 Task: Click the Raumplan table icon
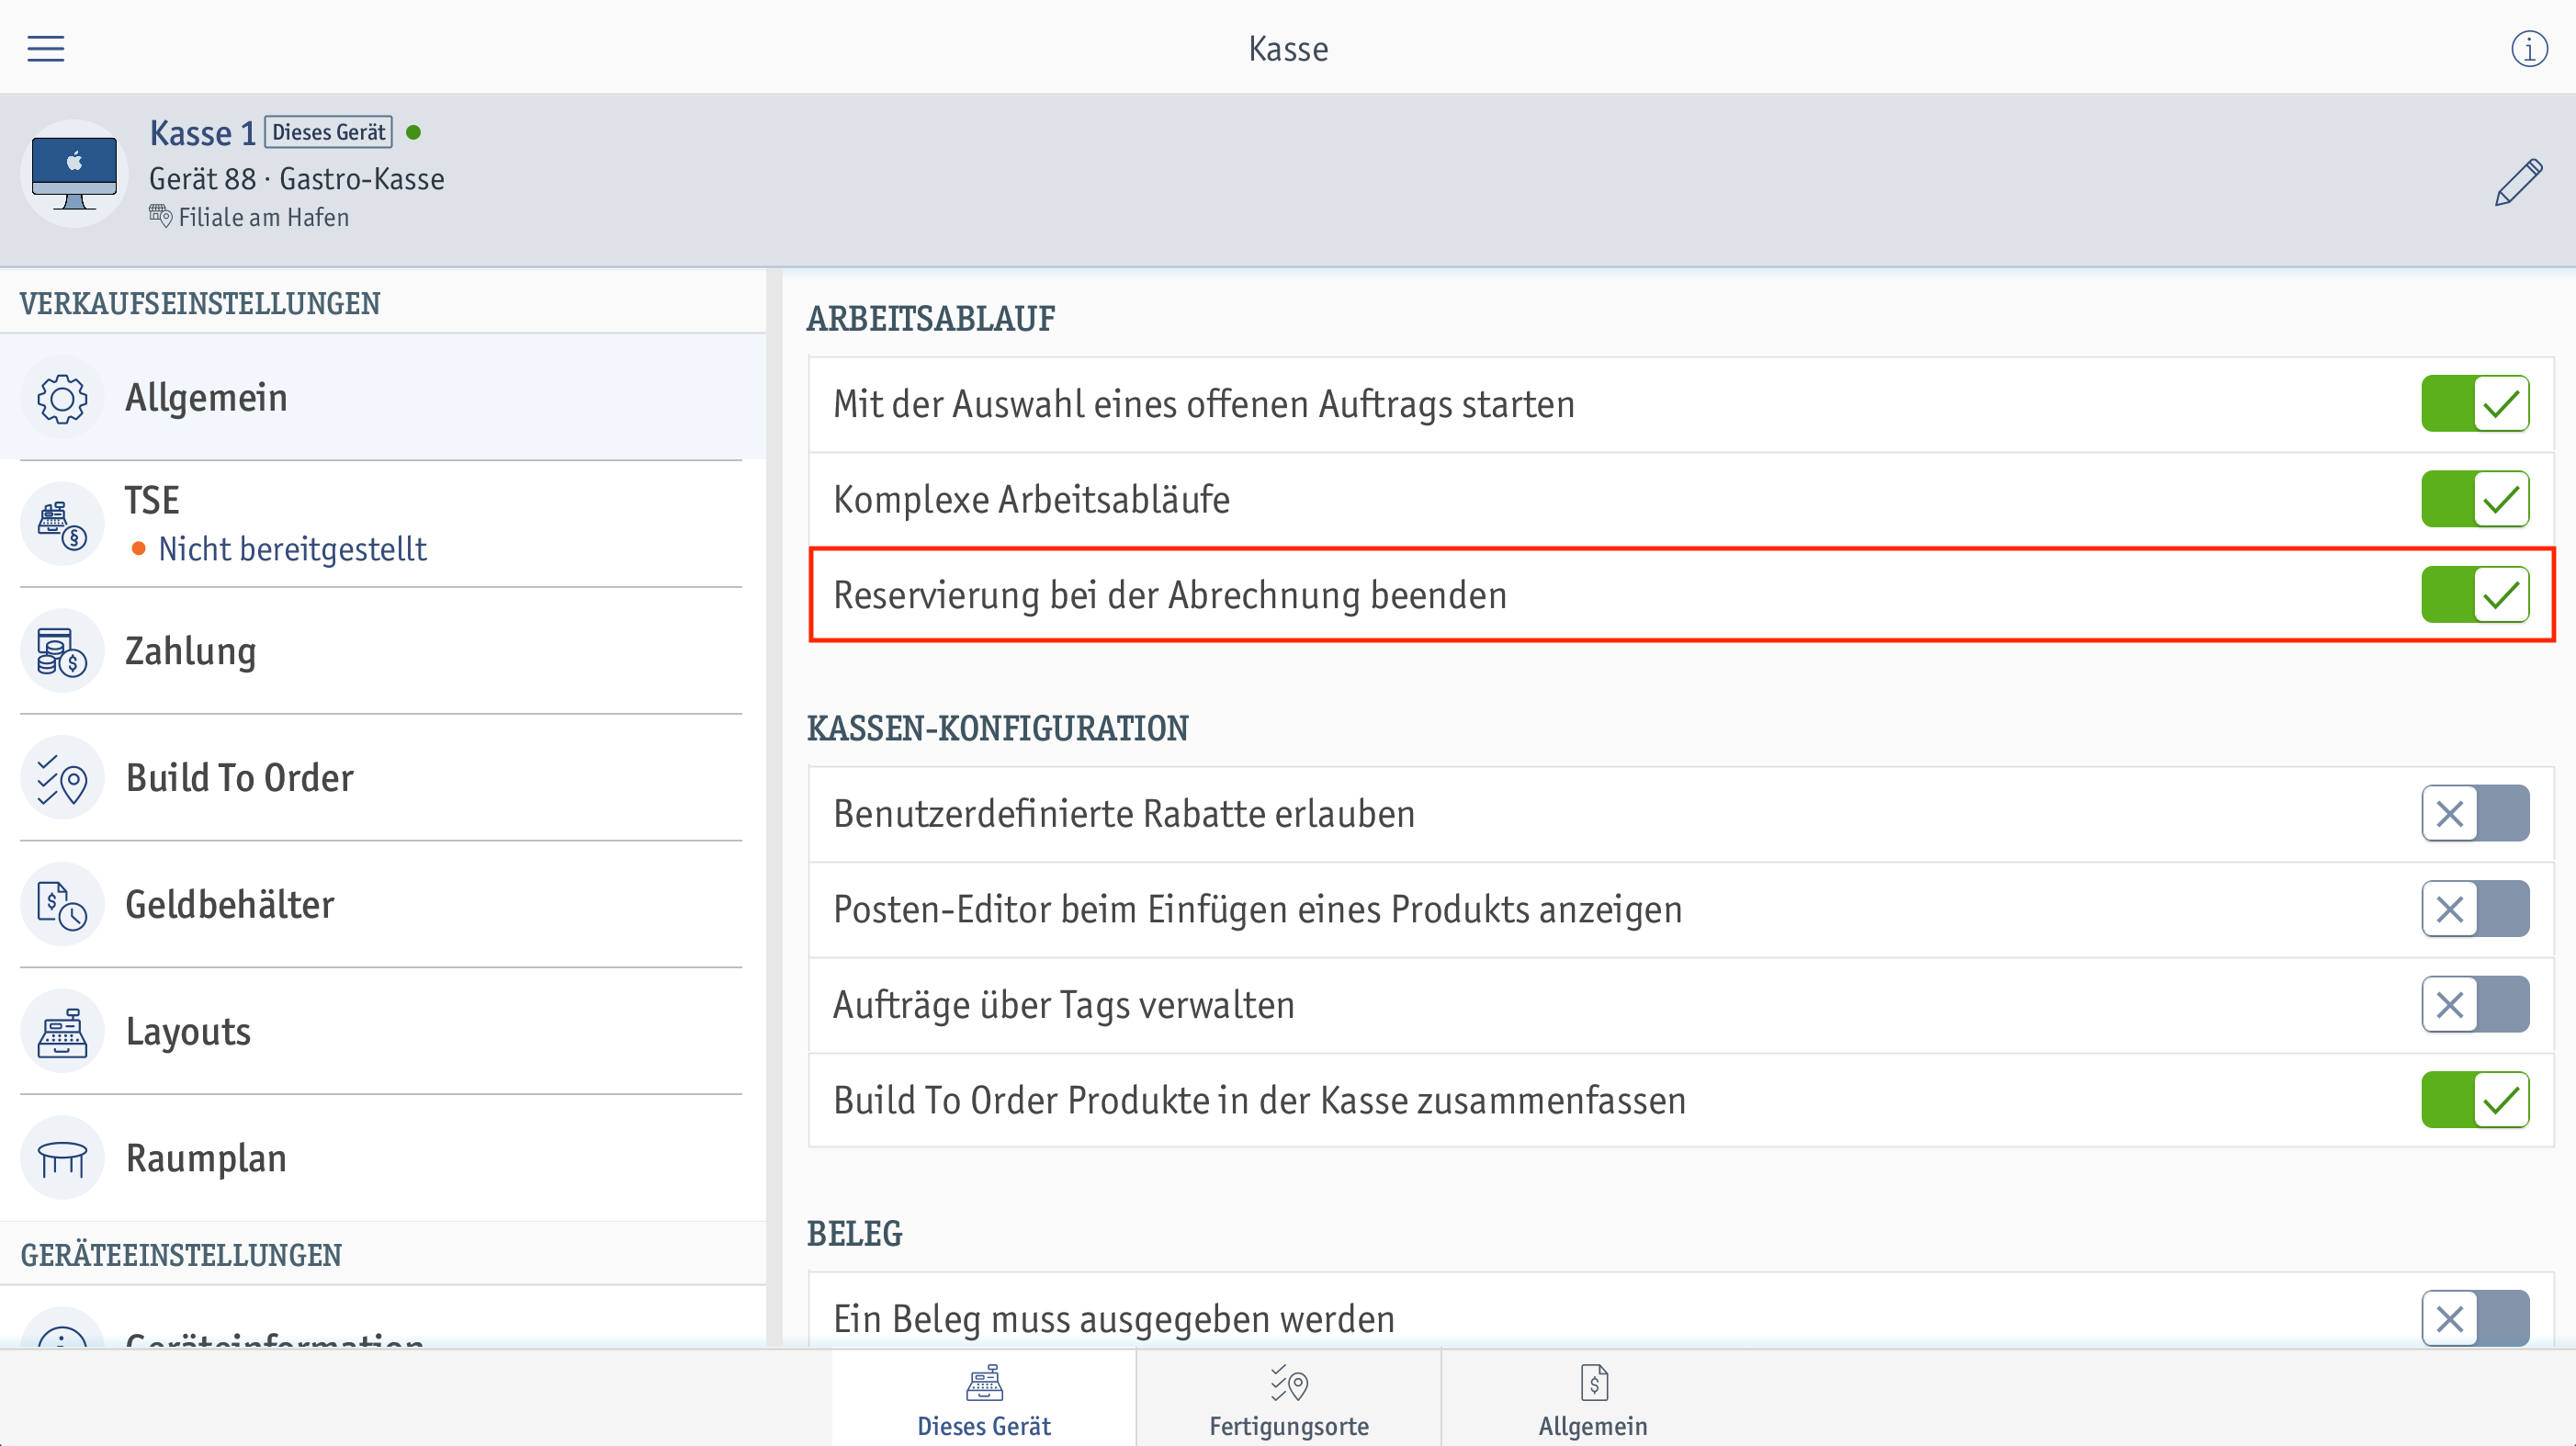click(x=62, y=1159)
